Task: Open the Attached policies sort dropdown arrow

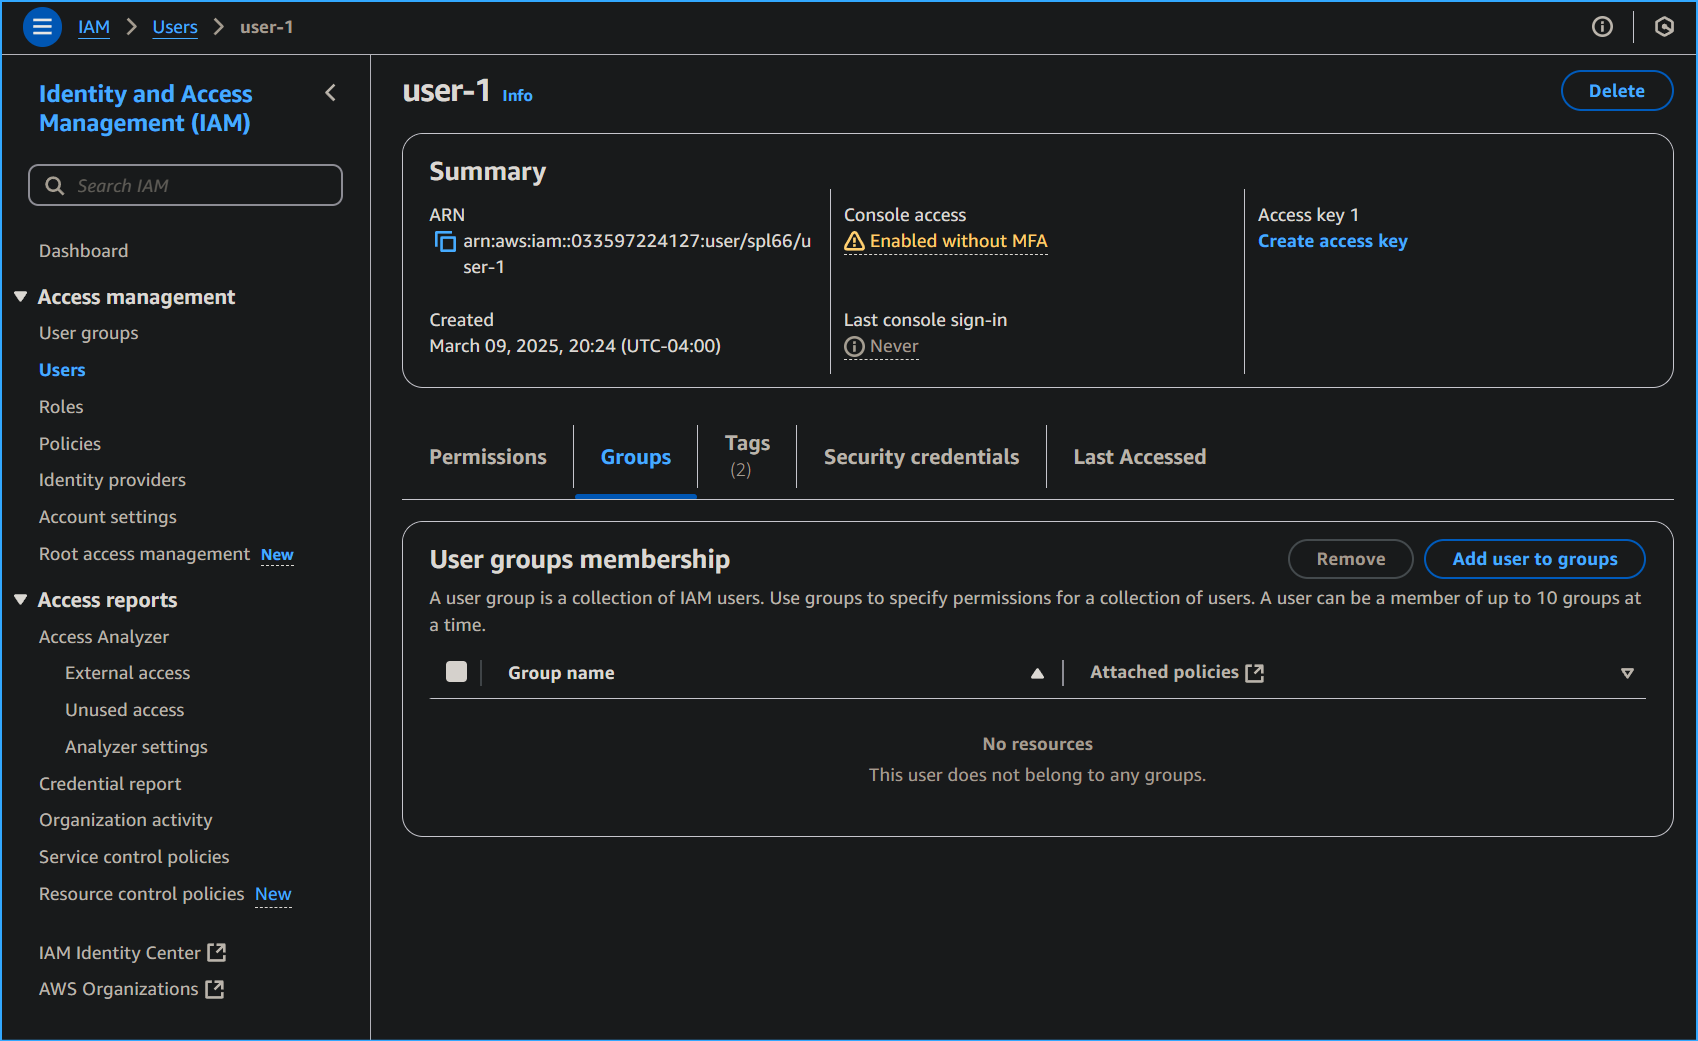Action: click(x=1627, y=673)
